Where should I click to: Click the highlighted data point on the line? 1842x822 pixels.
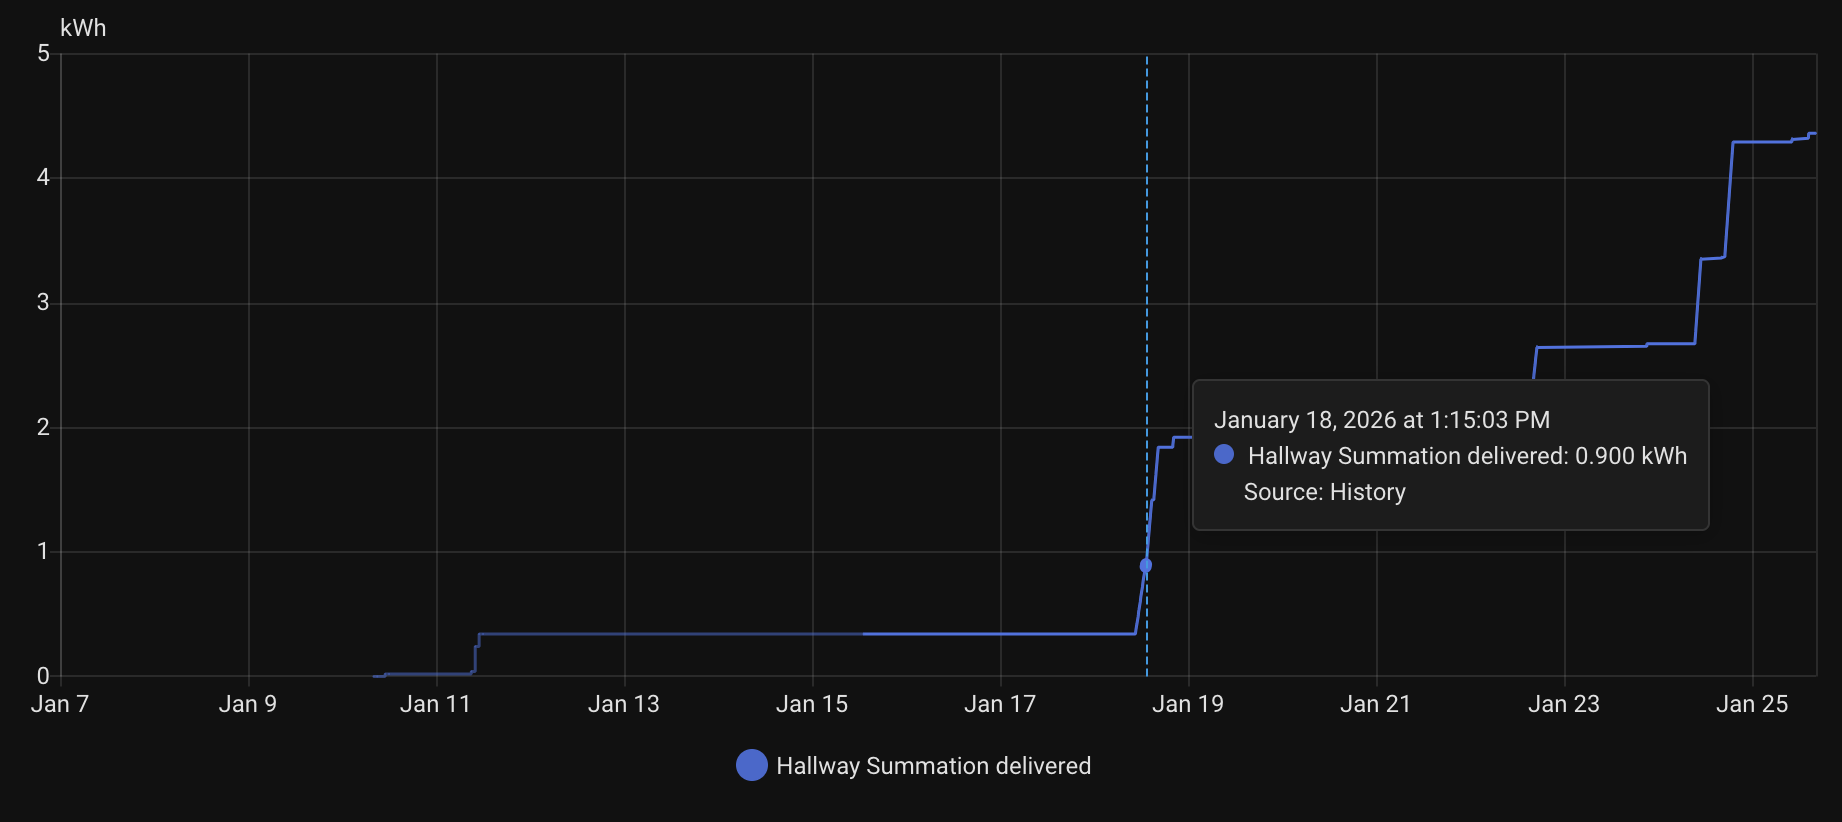click(1146, 566)
